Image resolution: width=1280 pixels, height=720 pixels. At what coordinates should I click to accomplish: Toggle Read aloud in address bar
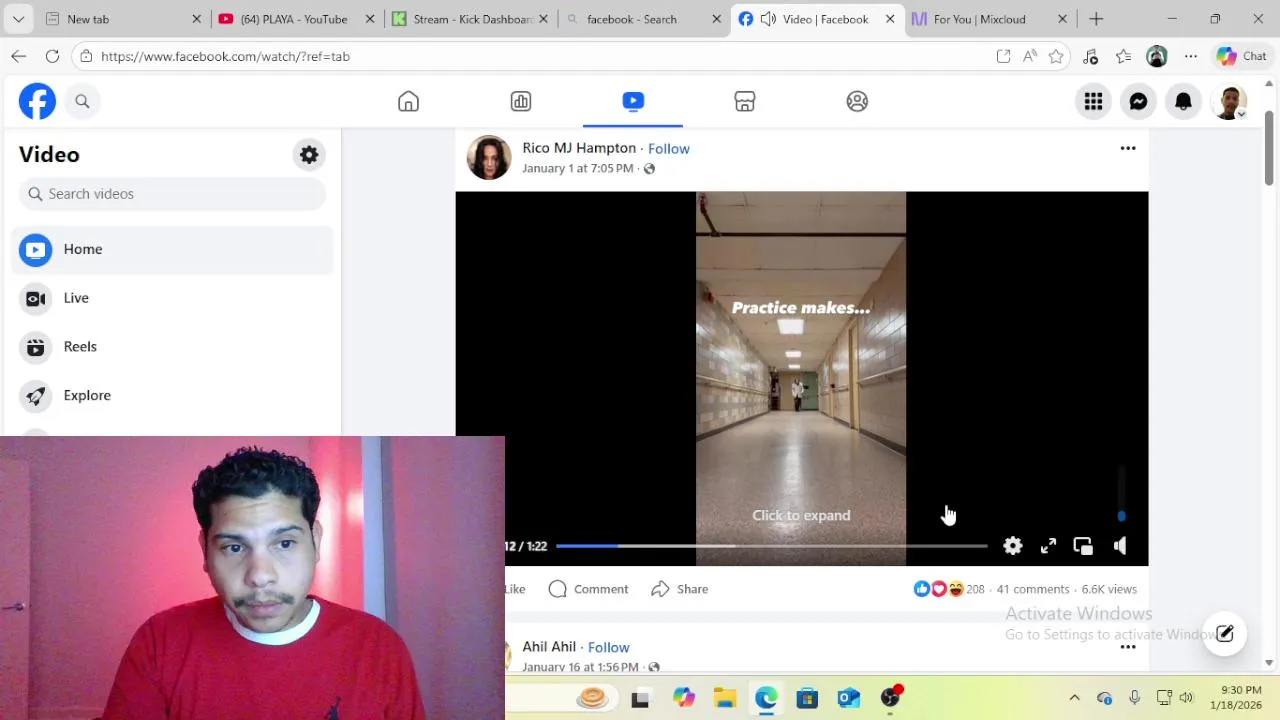1030,57
